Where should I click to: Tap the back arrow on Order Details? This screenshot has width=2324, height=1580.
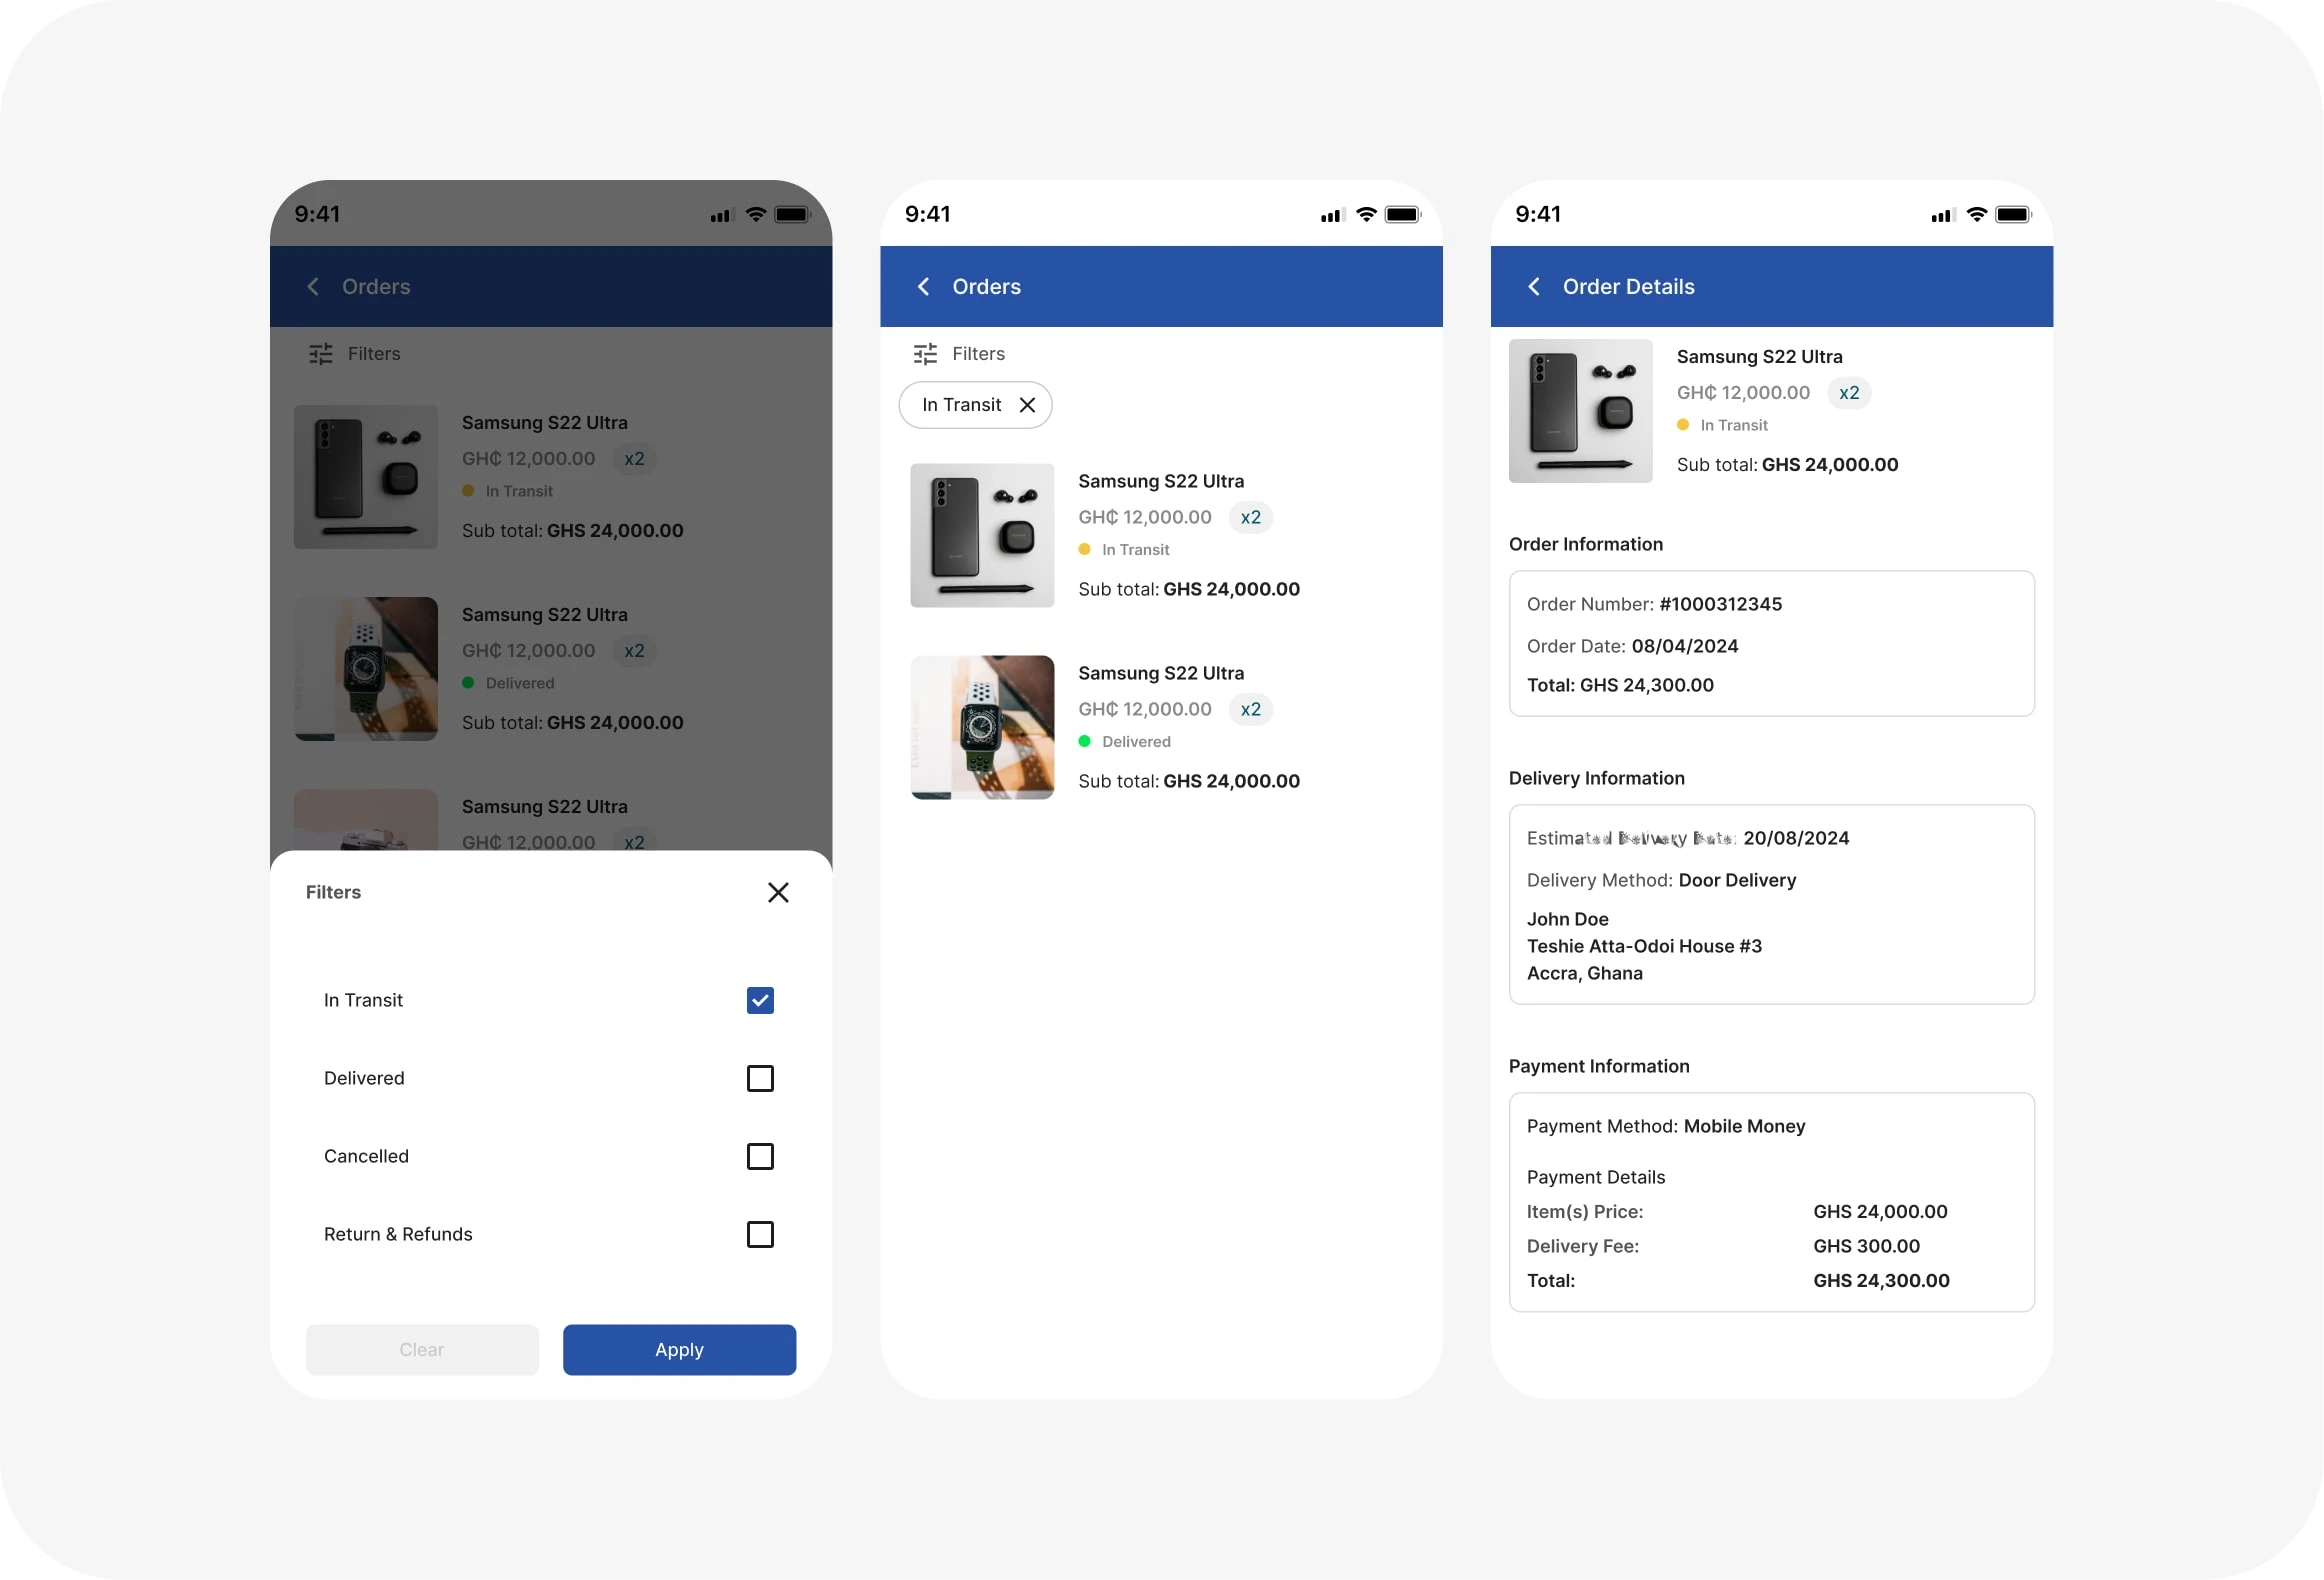[x=1535, y=287]
